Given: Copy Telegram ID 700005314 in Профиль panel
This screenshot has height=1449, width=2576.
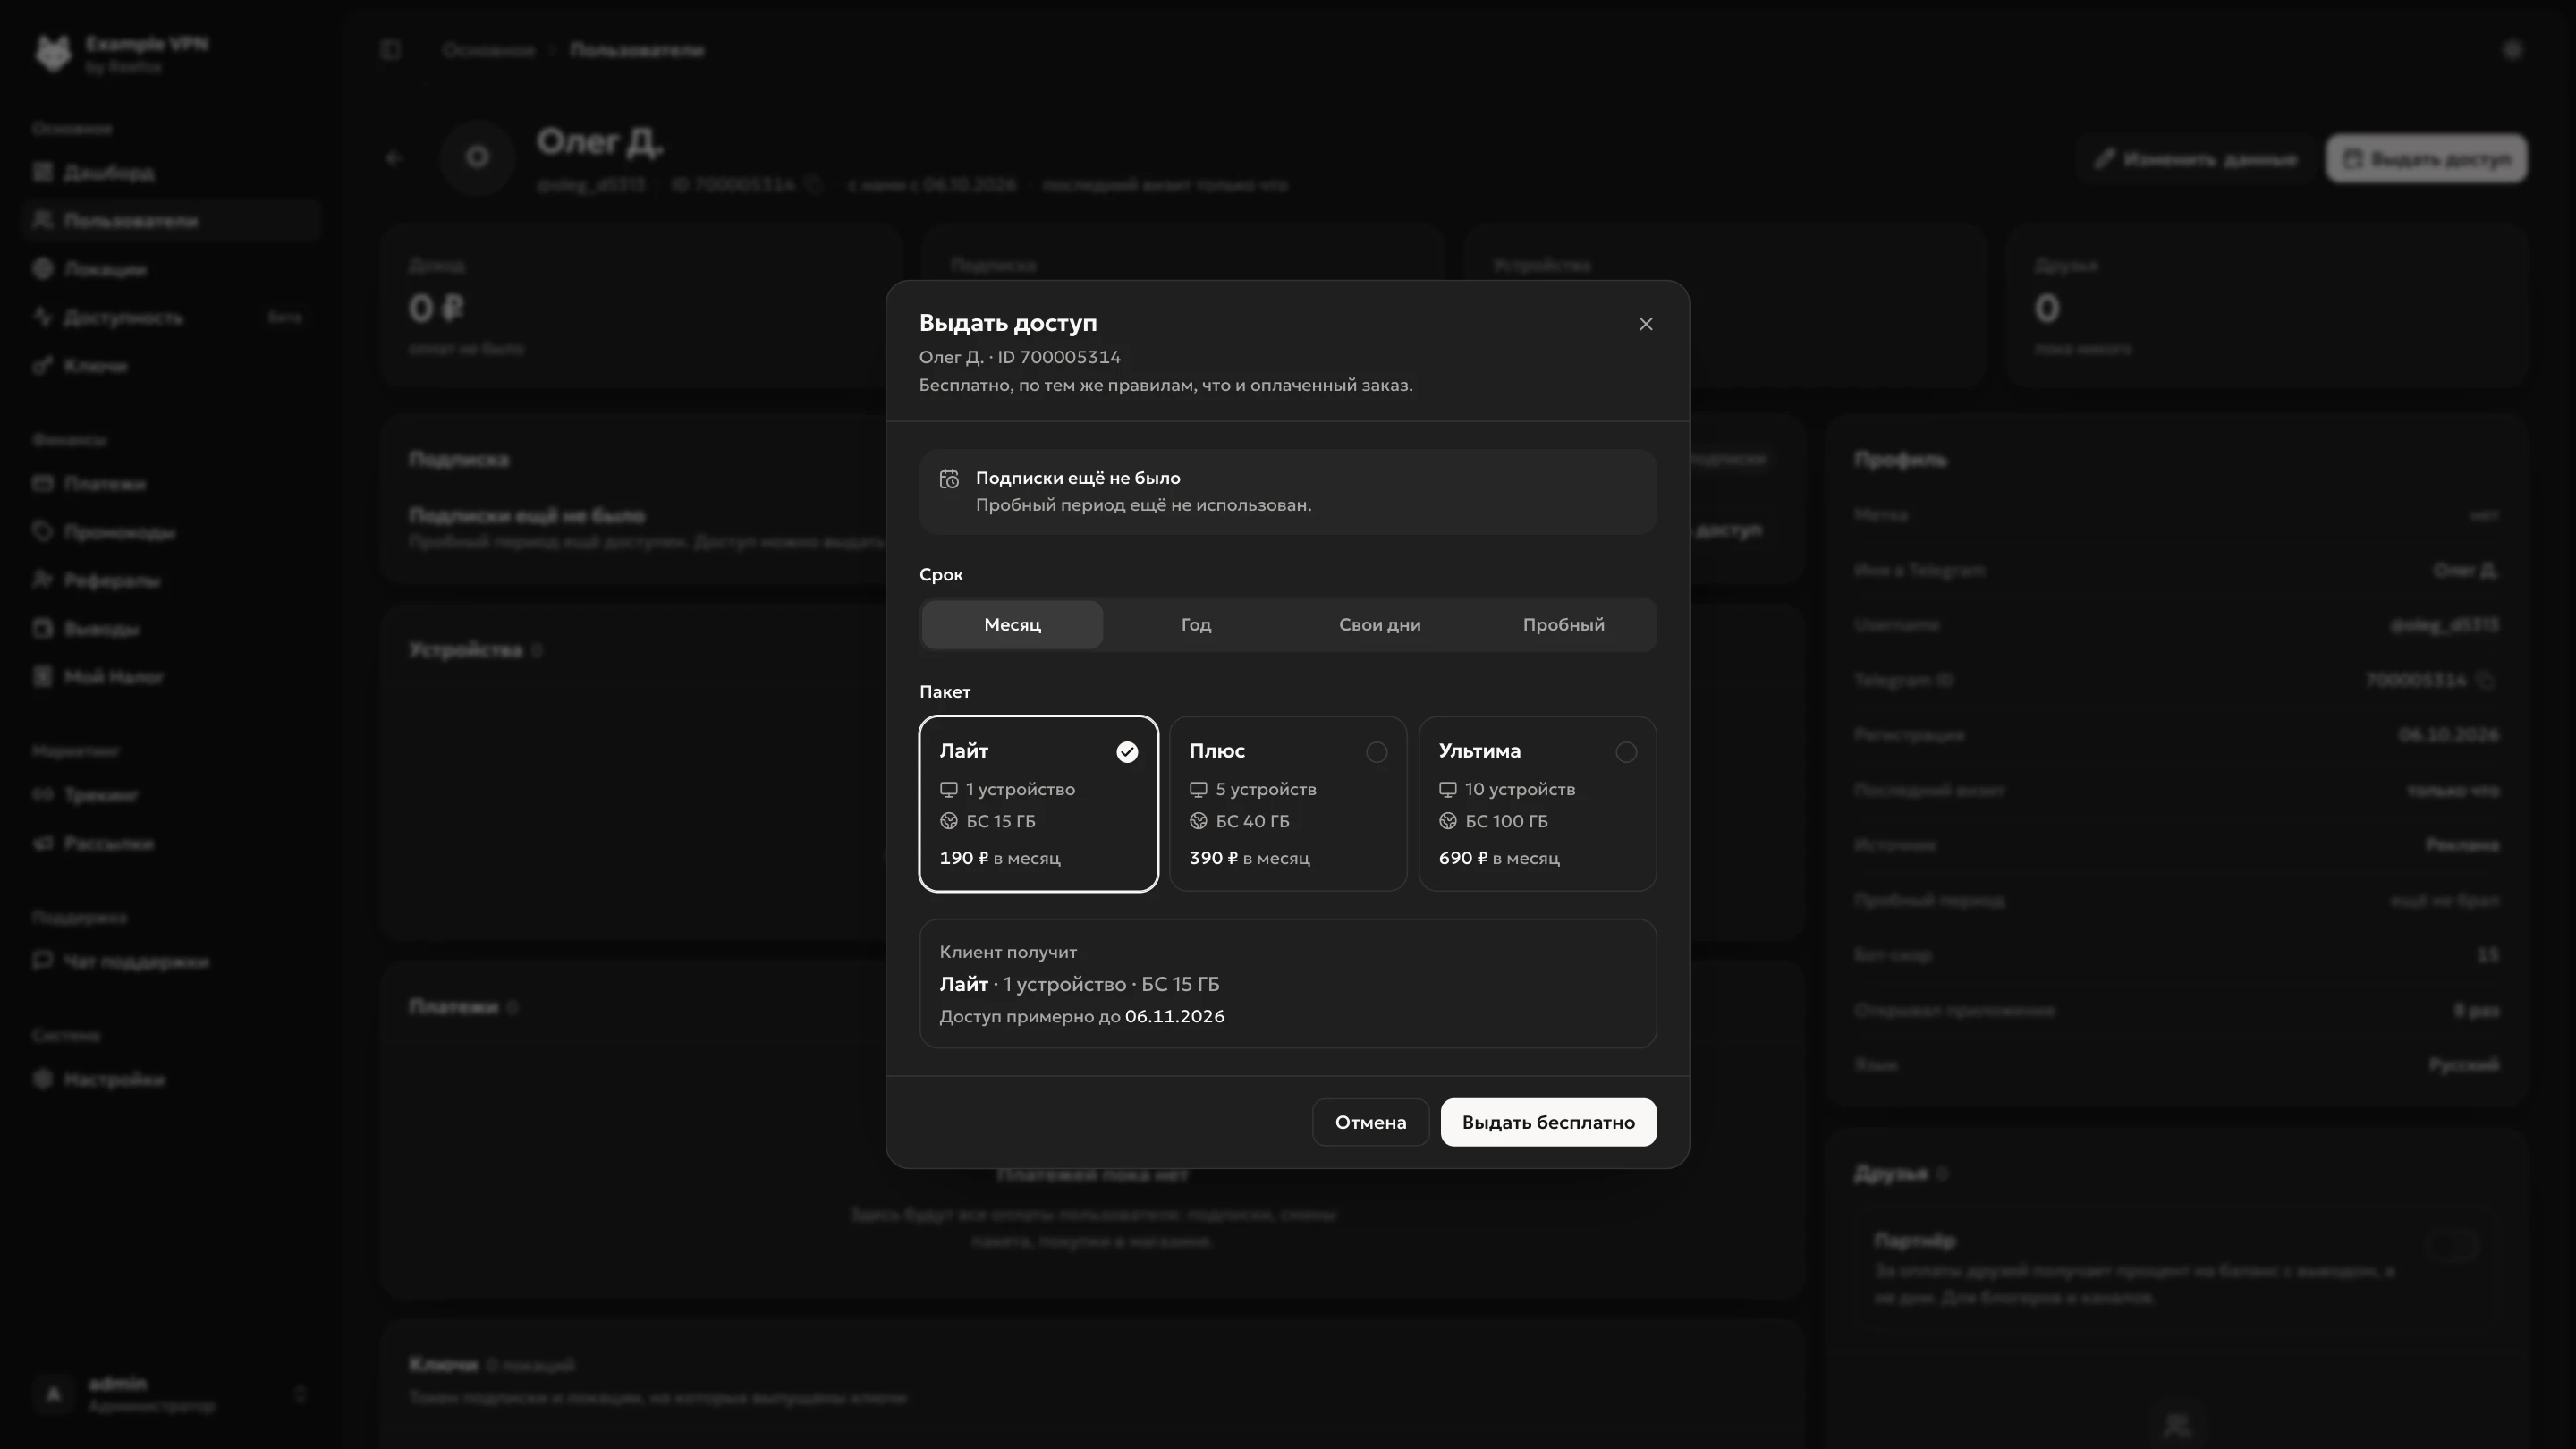Looking at the screenshot, I should point(2486,680).
